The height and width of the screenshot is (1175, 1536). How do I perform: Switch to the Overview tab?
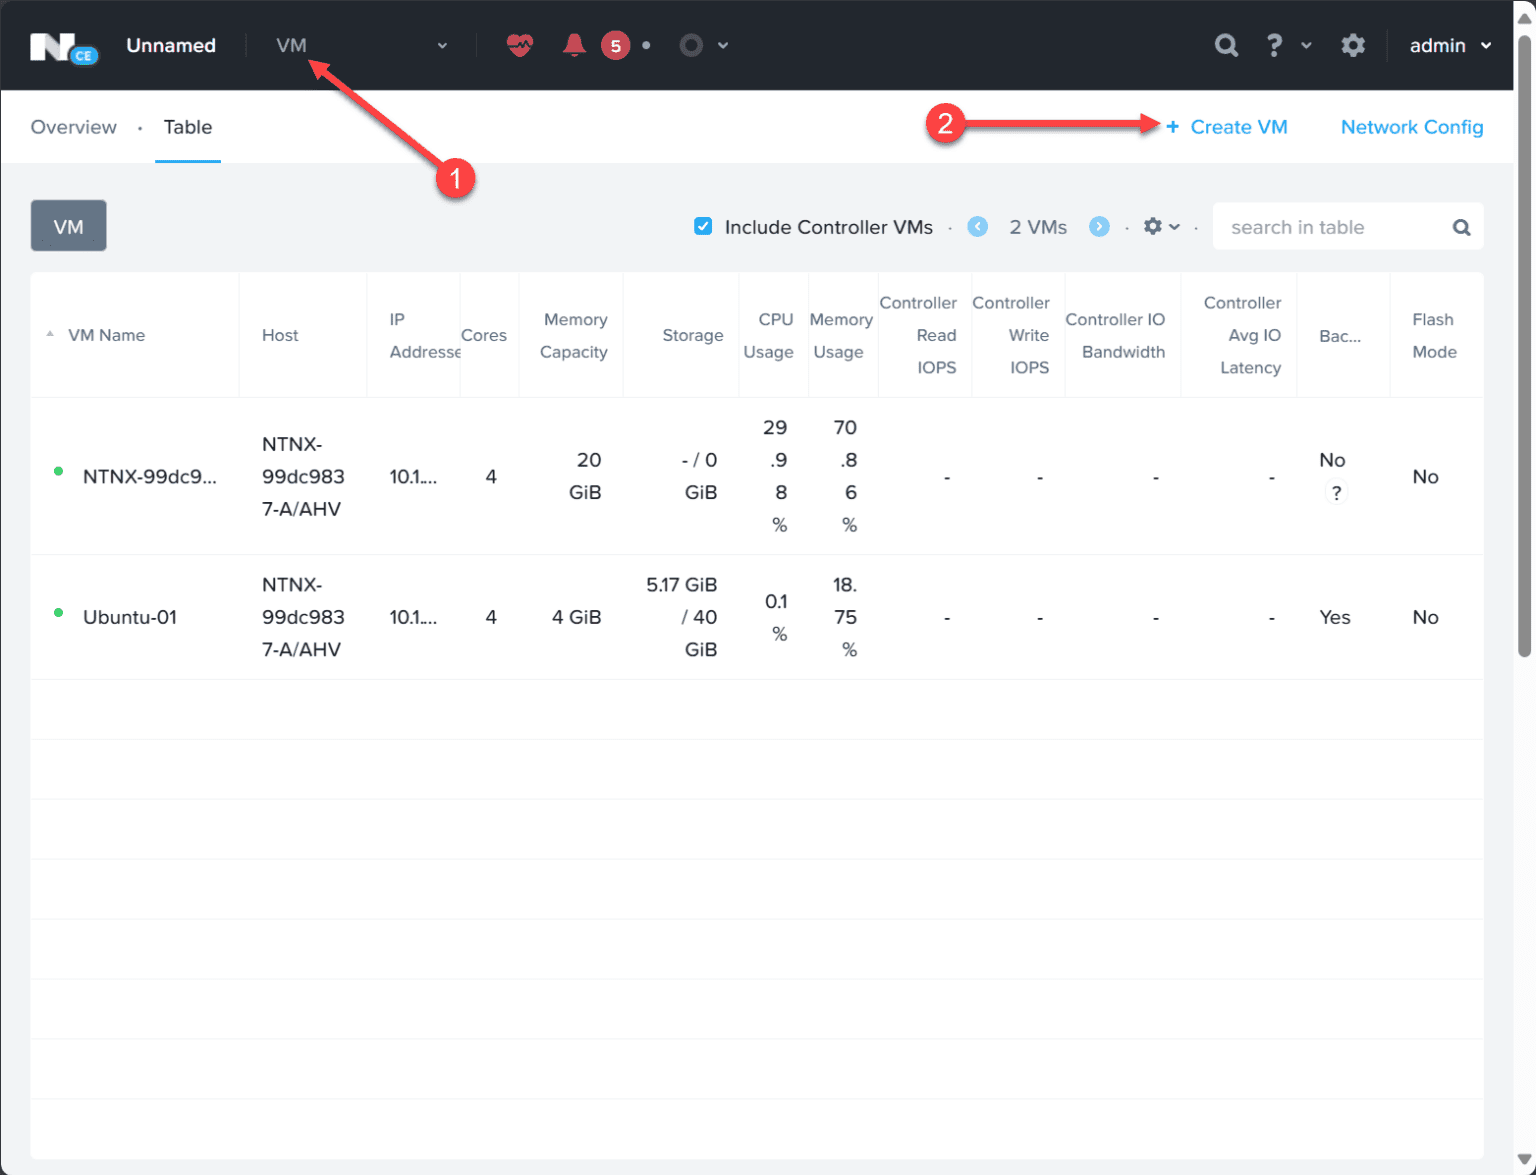pyautogui.click(x=73, y=127)
